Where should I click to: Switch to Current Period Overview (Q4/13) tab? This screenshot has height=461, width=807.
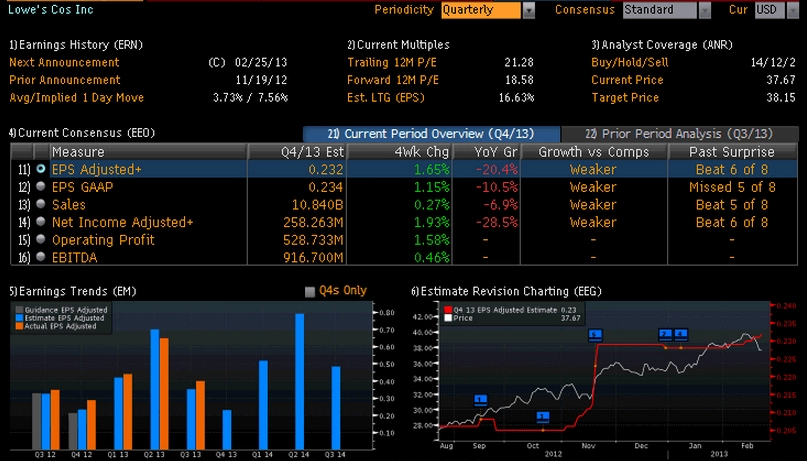tap(431, 134)
